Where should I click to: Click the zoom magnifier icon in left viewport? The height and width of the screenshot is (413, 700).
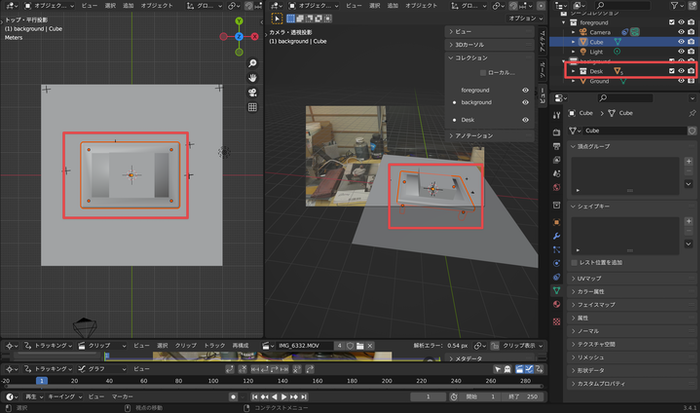[x=253, y=62]
